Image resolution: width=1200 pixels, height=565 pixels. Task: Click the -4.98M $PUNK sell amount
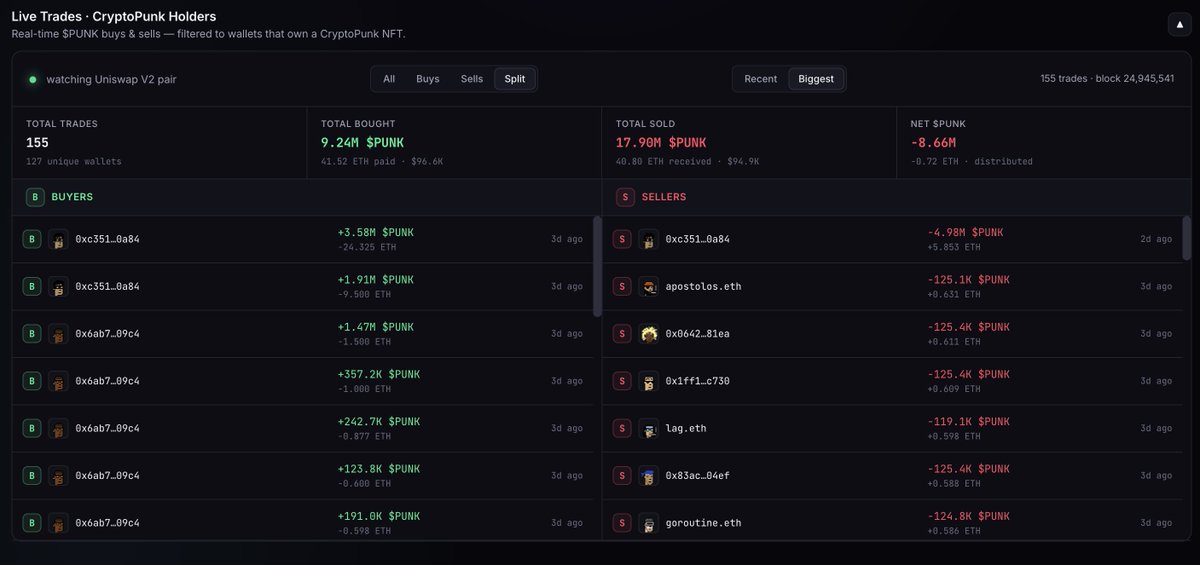click(x=965, y=232)
